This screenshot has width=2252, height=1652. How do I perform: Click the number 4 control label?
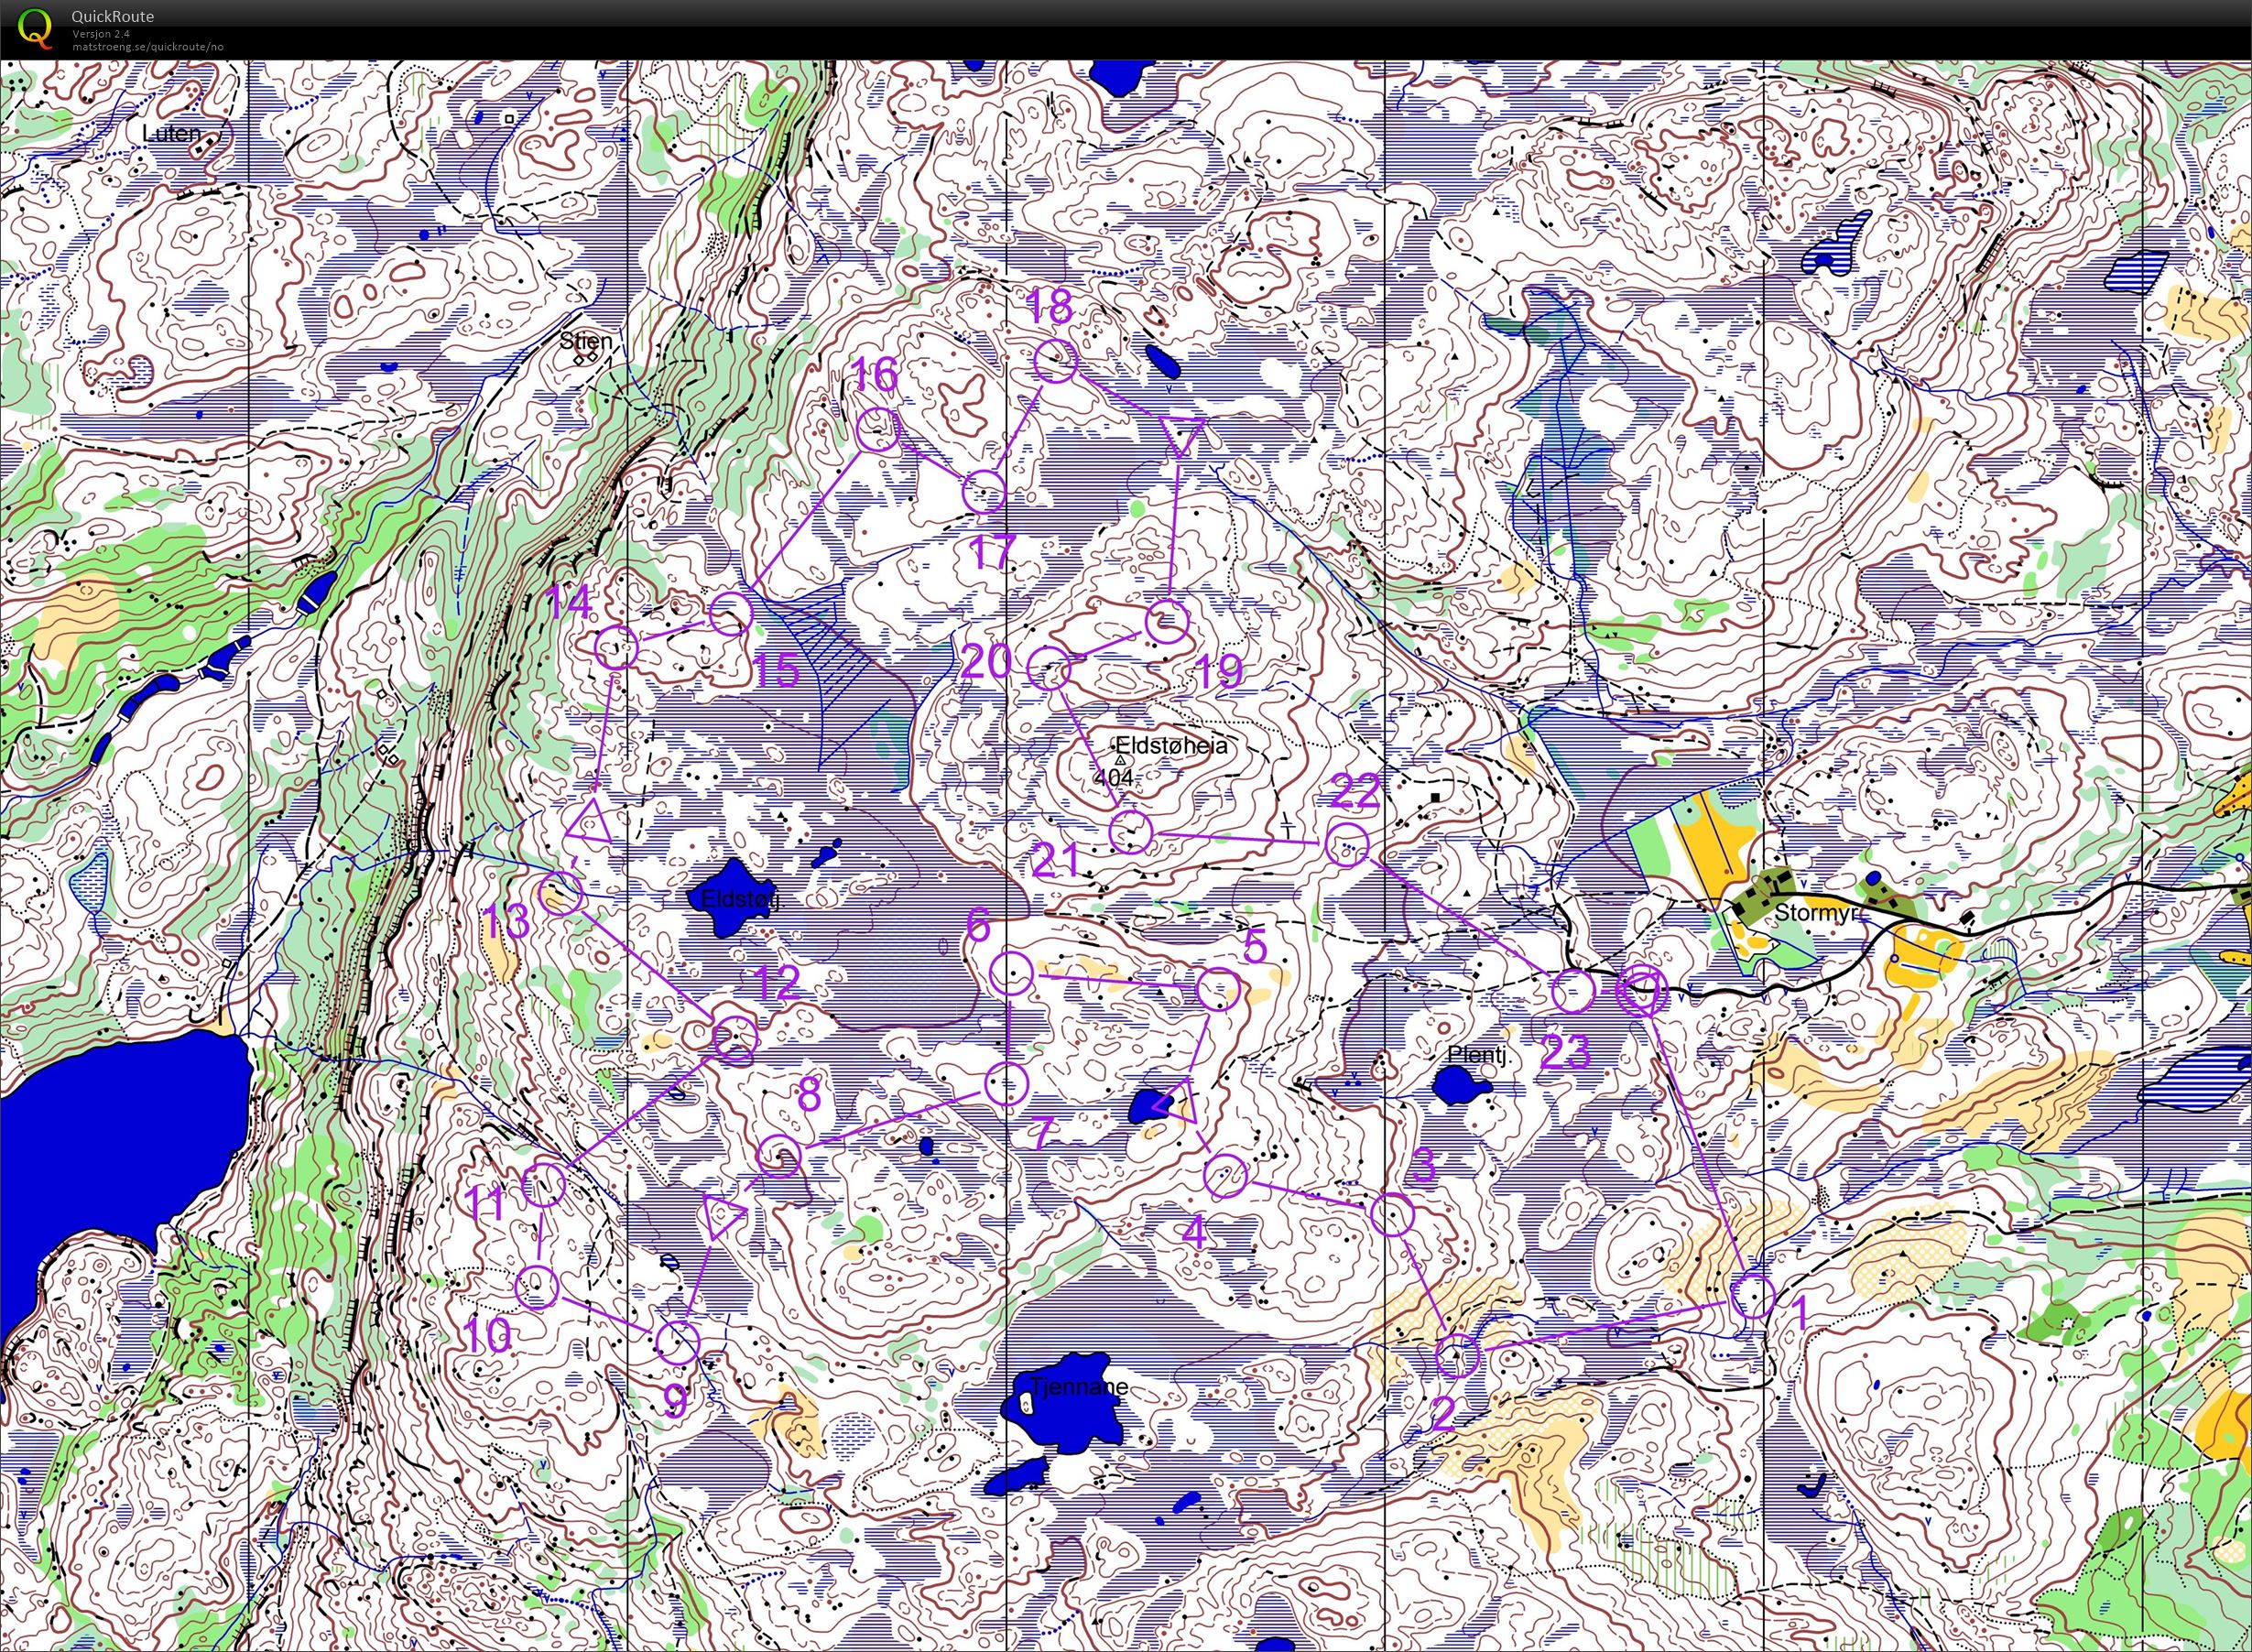[x=1194, y=1233]
